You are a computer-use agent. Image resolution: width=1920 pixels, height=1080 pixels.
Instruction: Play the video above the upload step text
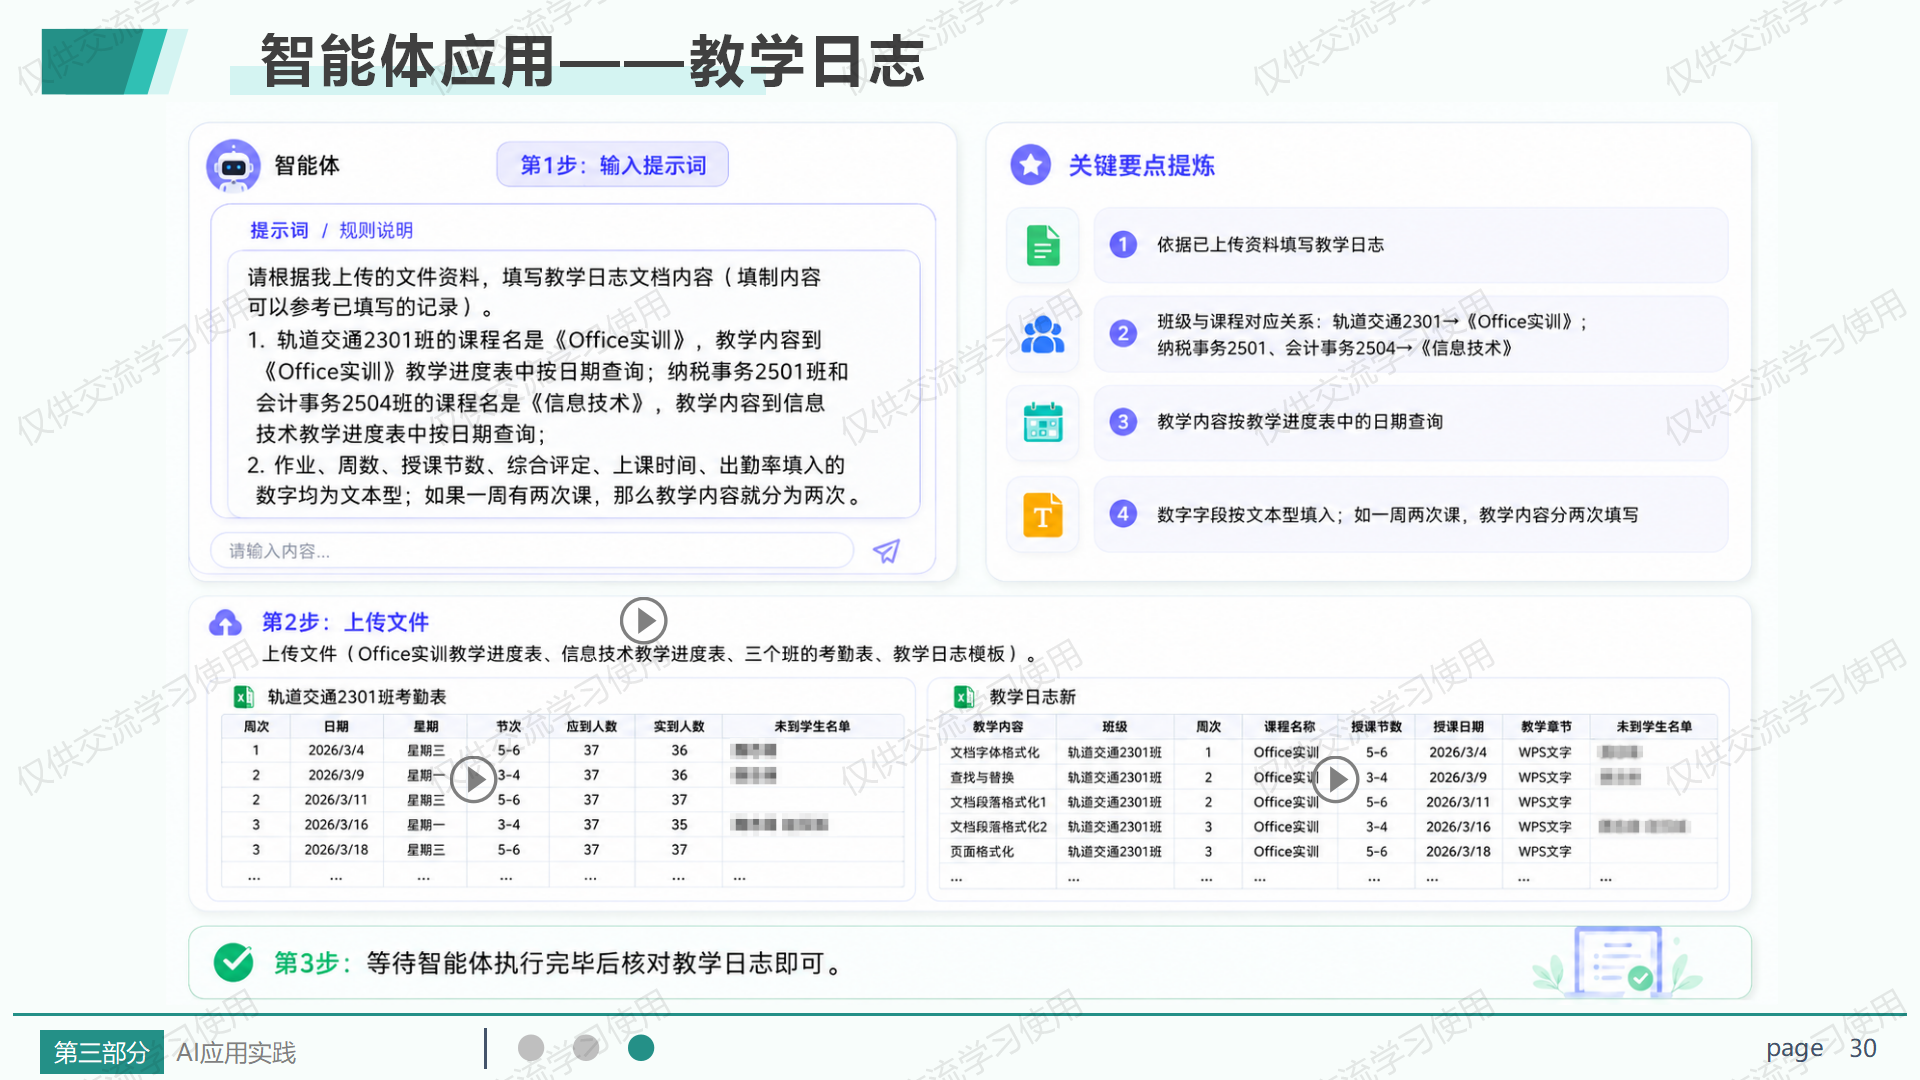click(x=644, y=621)
